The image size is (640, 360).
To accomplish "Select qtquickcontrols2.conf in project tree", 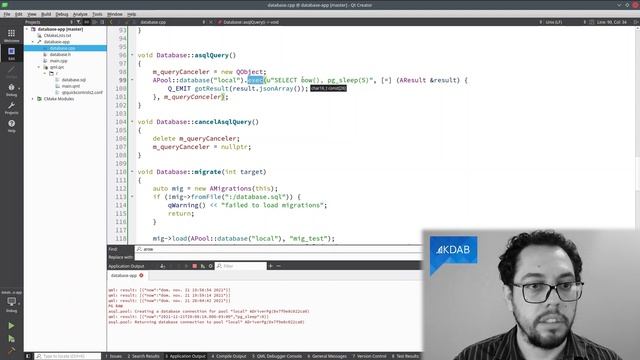I will point(82,92).
